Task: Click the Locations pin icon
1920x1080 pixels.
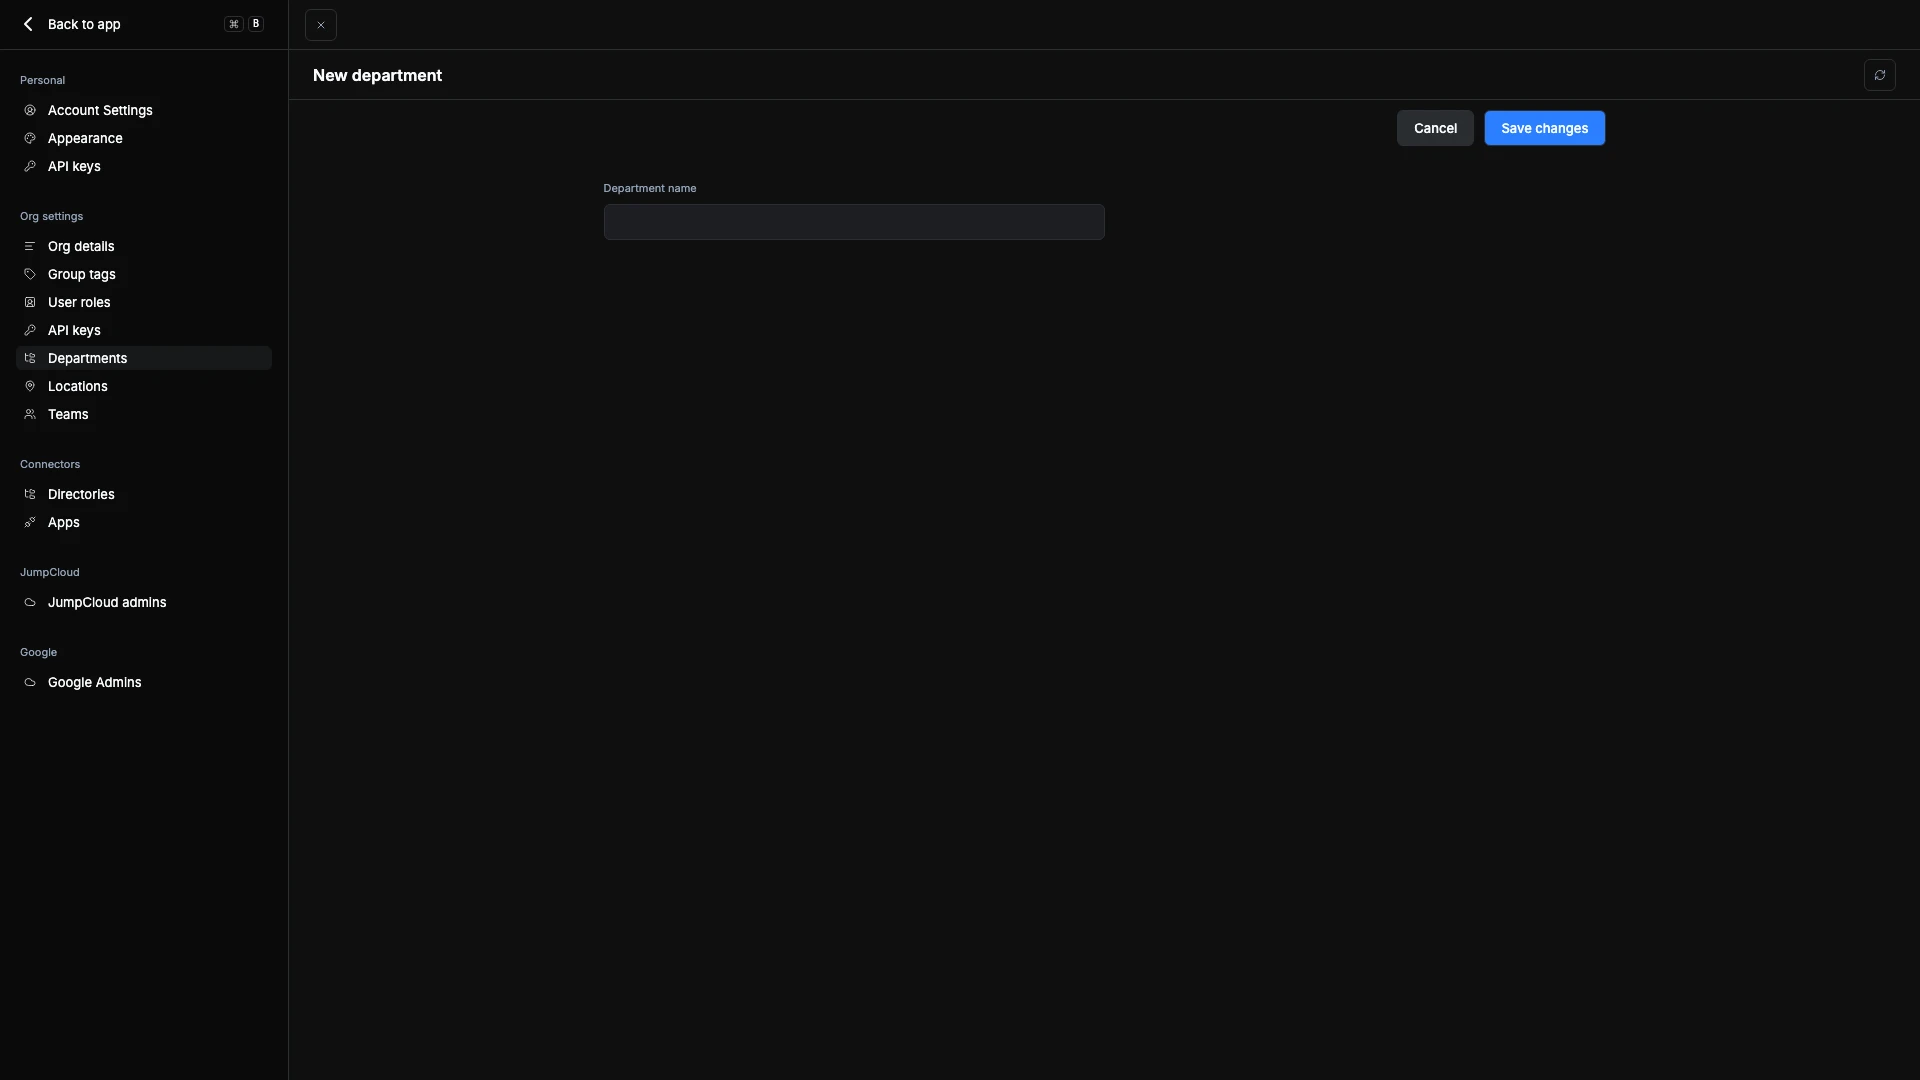Action: click(x=30, y=386)
